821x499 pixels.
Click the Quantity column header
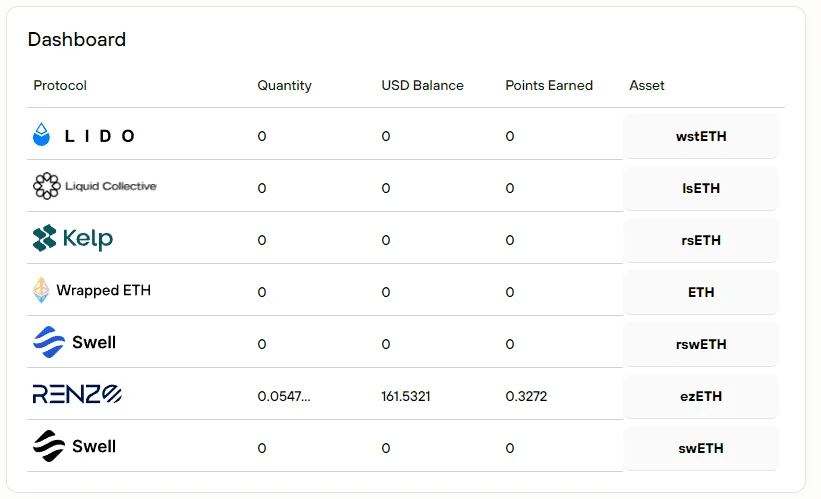tap(284, 85)
